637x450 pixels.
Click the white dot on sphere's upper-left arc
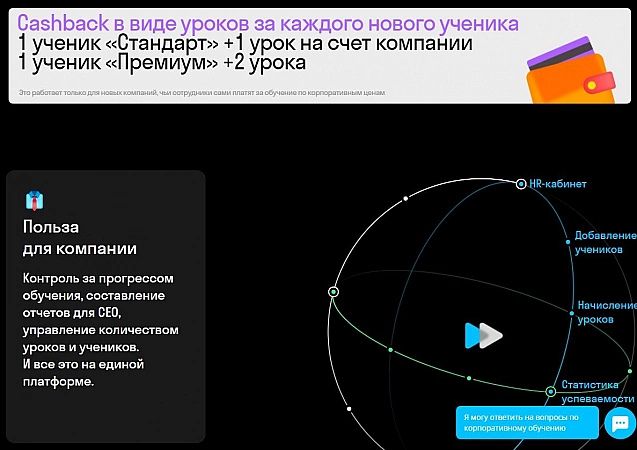[x=405, y=199]
